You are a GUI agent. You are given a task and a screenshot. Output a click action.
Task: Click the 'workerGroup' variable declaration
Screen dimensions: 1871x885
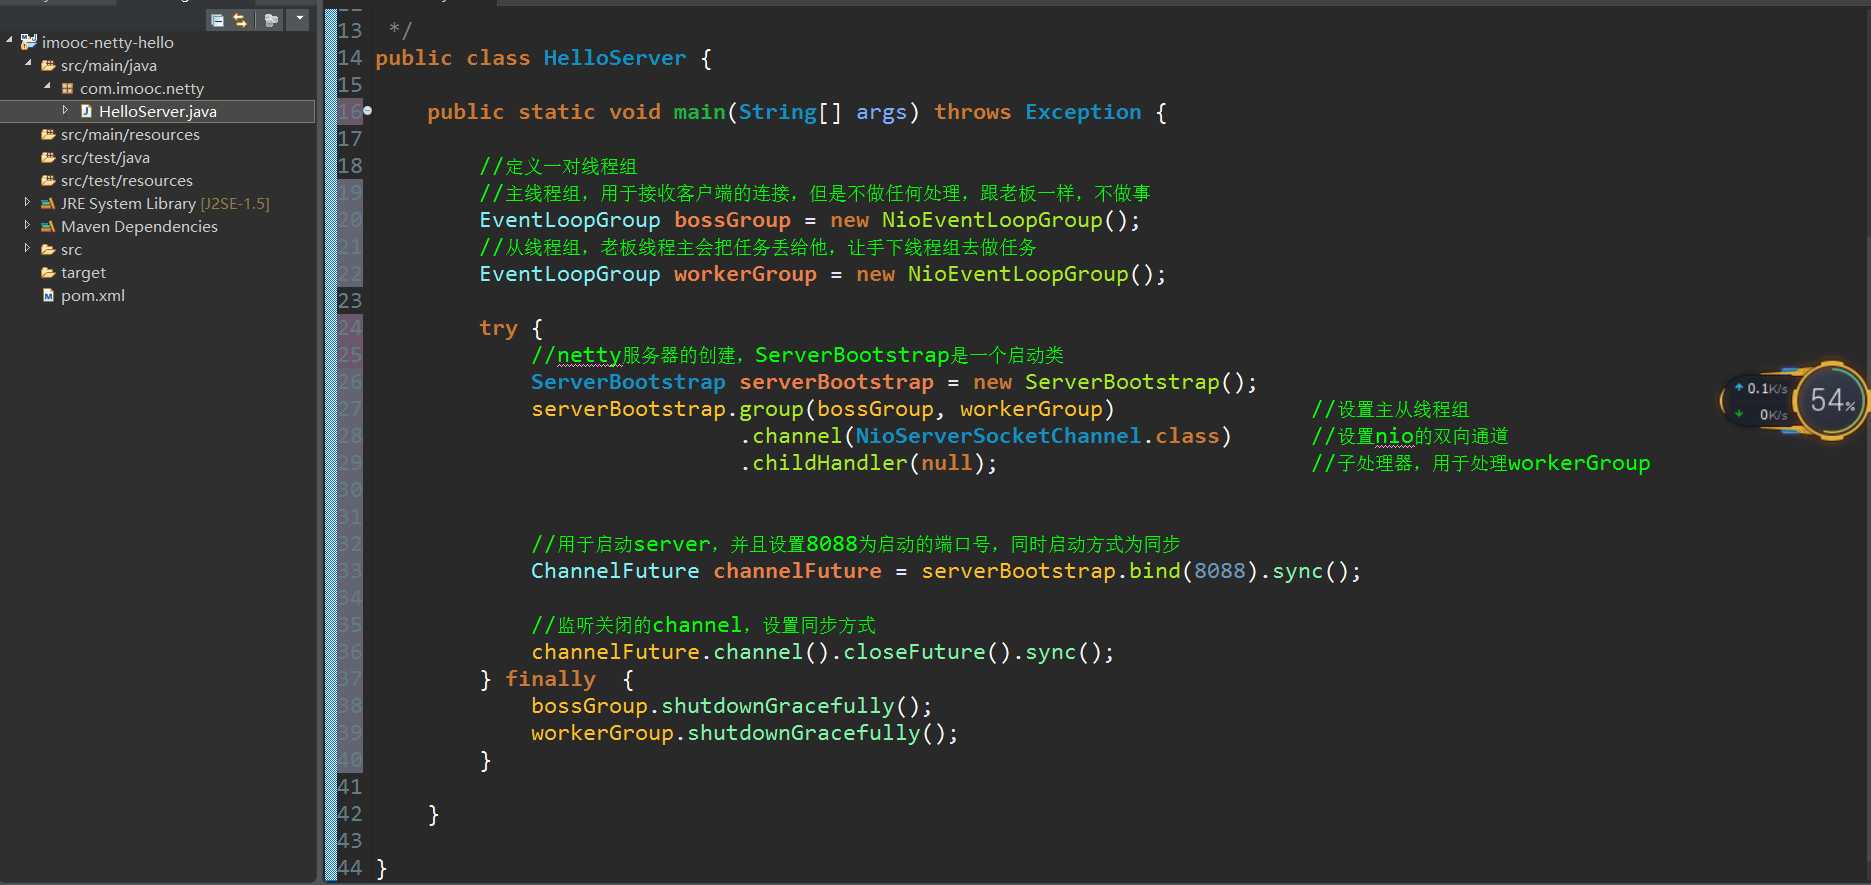coord(745,274)
